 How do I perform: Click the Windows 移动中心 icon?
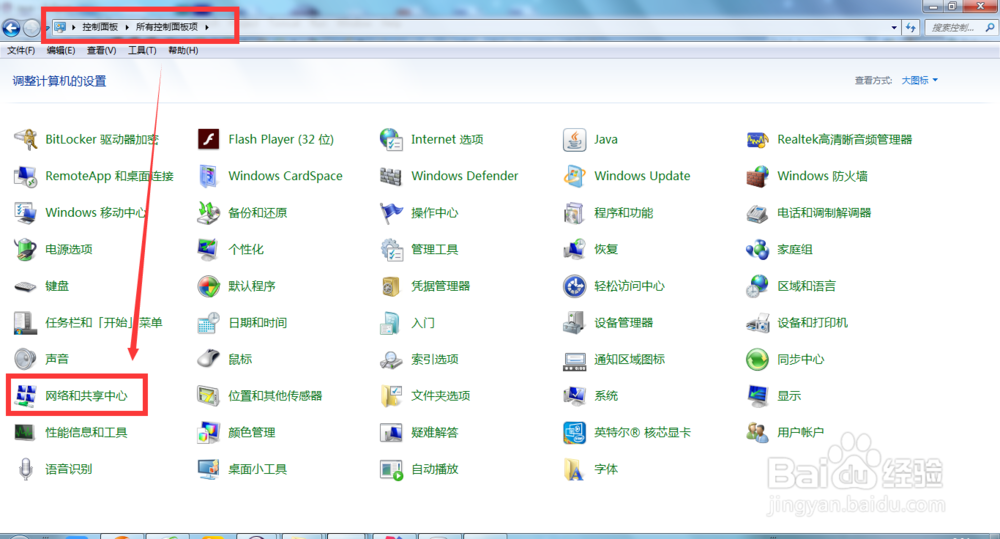[26, 212]
